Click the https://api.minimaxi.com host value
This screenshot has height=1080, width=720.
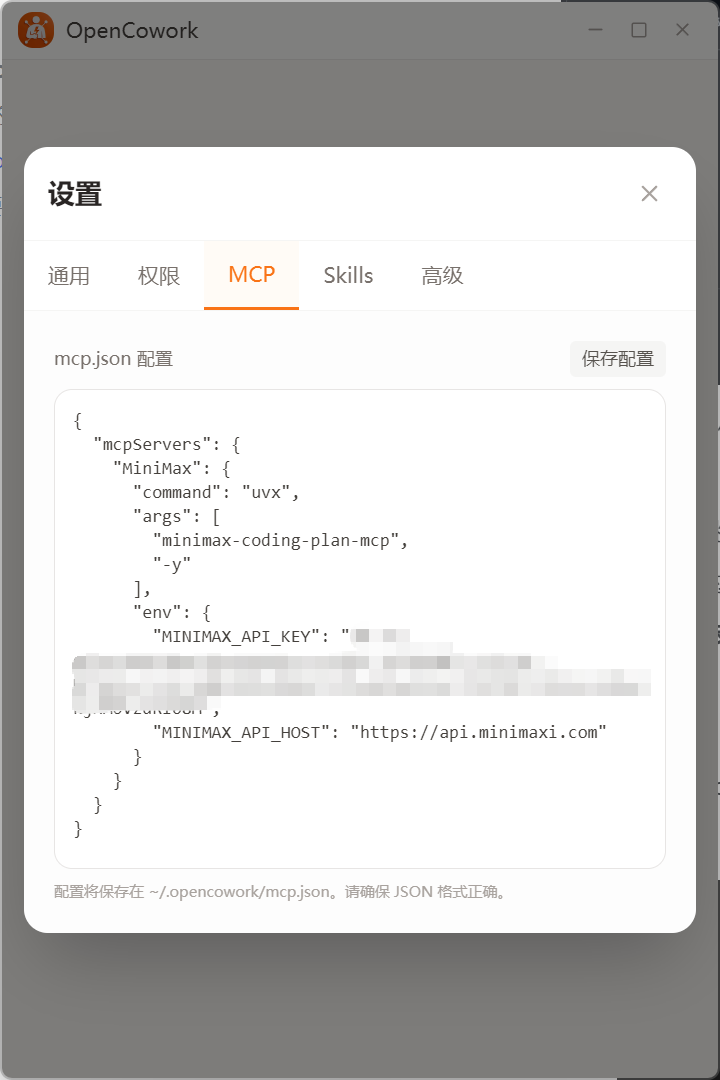pyautogui.click(x=478, y=732)
